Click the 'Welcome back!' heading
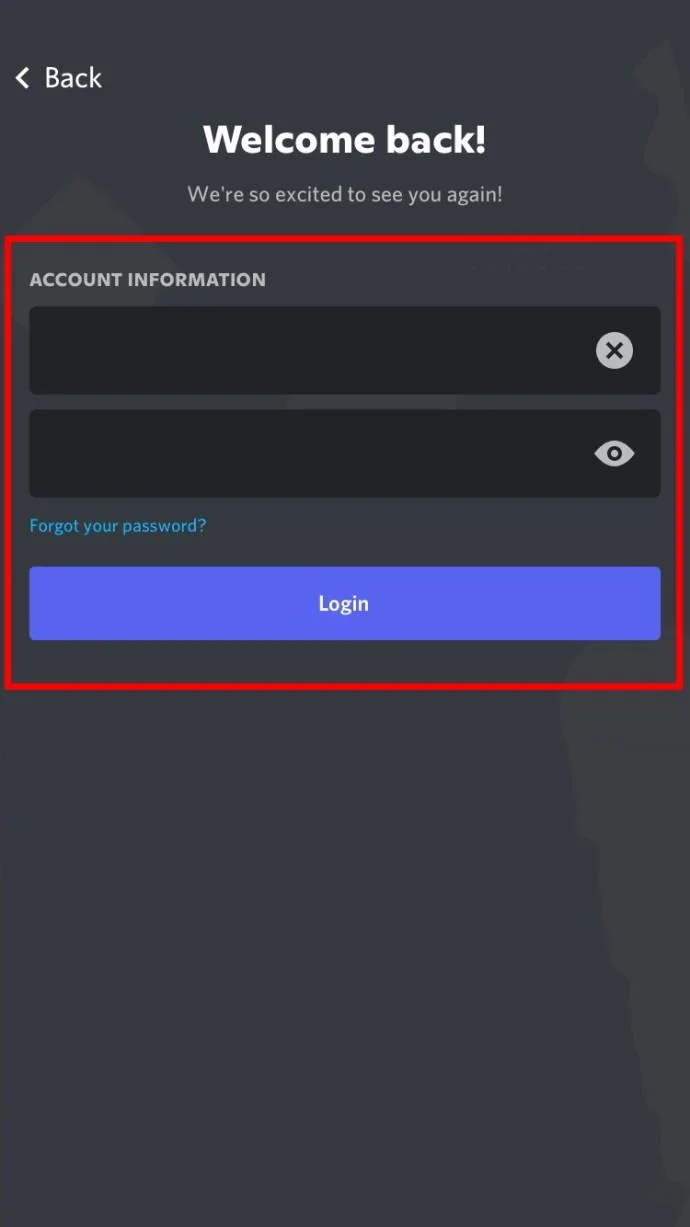This screenshot has width=690, height=1227. pyautogui.click(x=344, y=139)
